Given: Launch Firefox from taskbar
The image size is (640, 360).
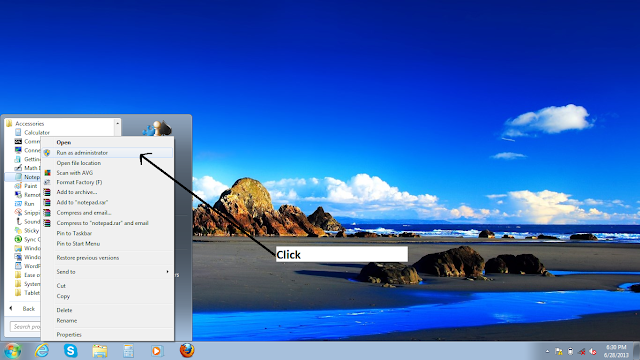Looking at the screenshot, I should pos(187,350).
